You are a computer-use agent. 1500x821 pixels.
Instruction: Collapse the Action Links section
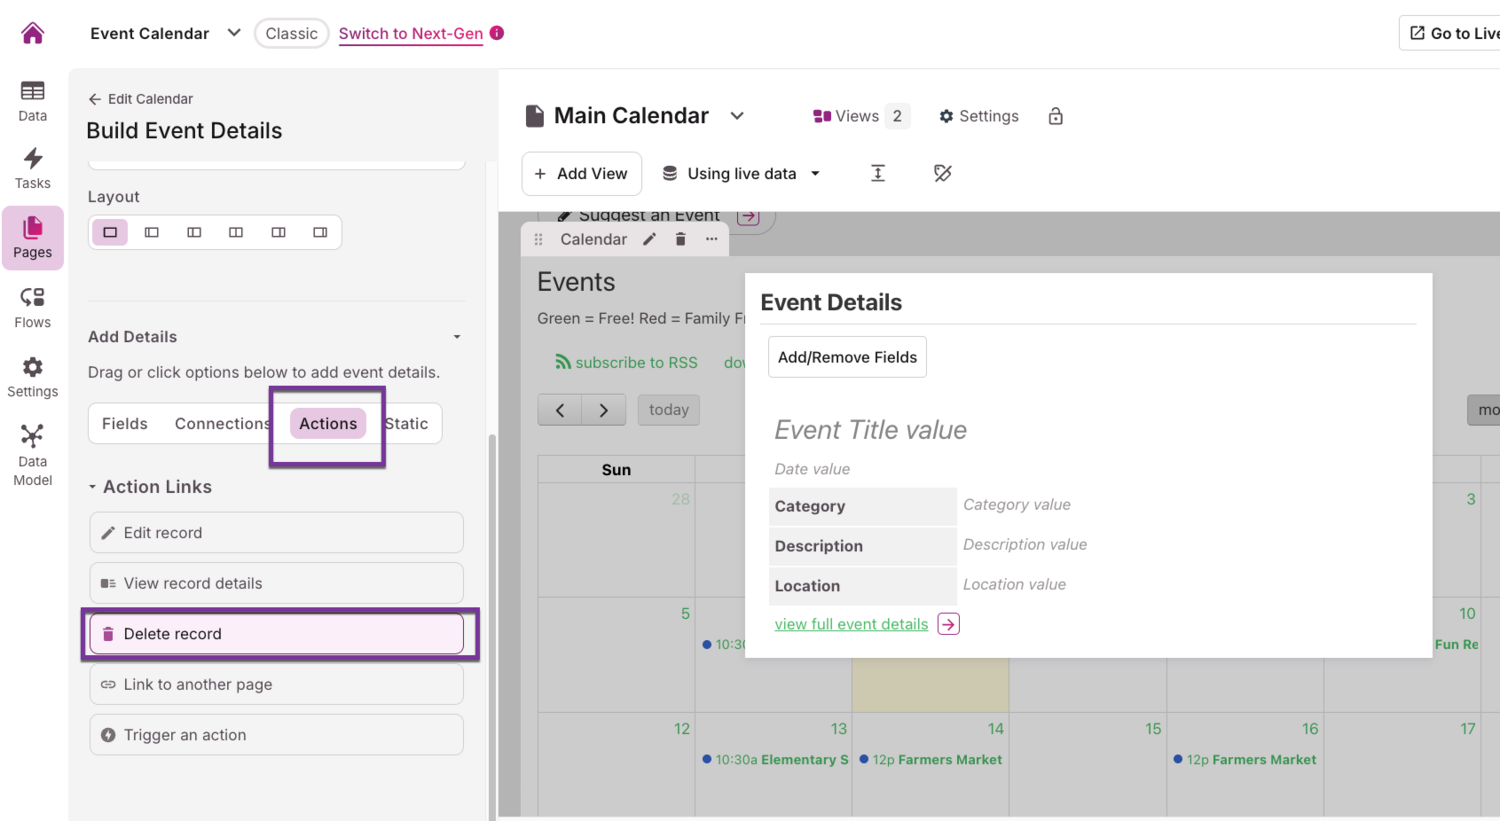93,487
